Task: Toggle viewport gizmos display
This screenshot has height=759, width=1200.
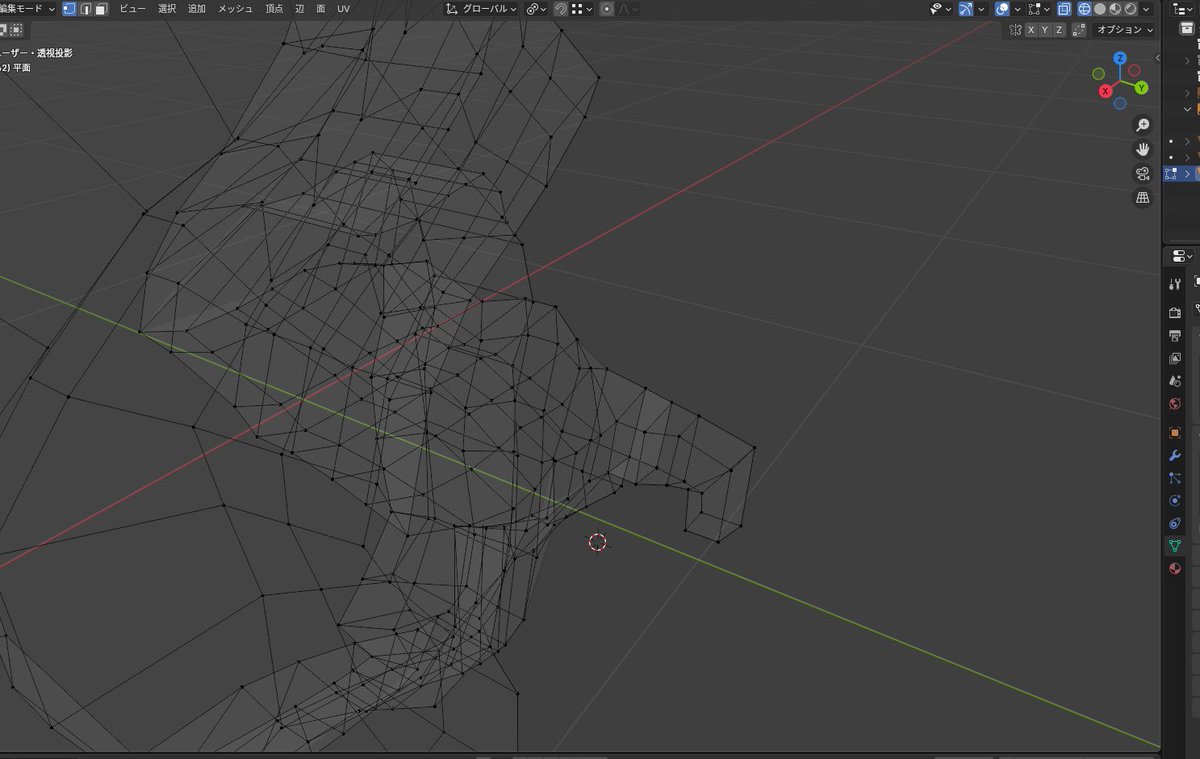Action: 966,9
